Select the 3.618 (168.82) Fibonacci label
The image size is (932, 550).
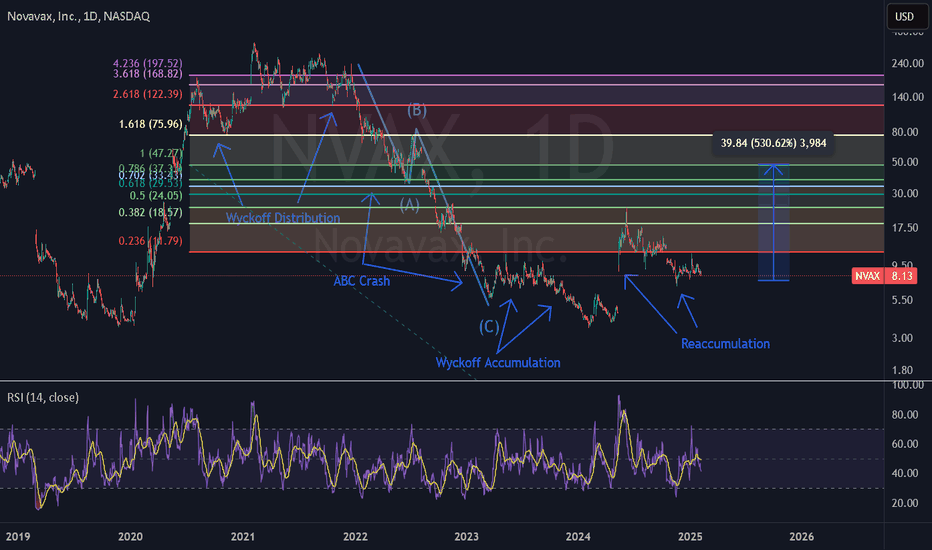pos(147,74)
